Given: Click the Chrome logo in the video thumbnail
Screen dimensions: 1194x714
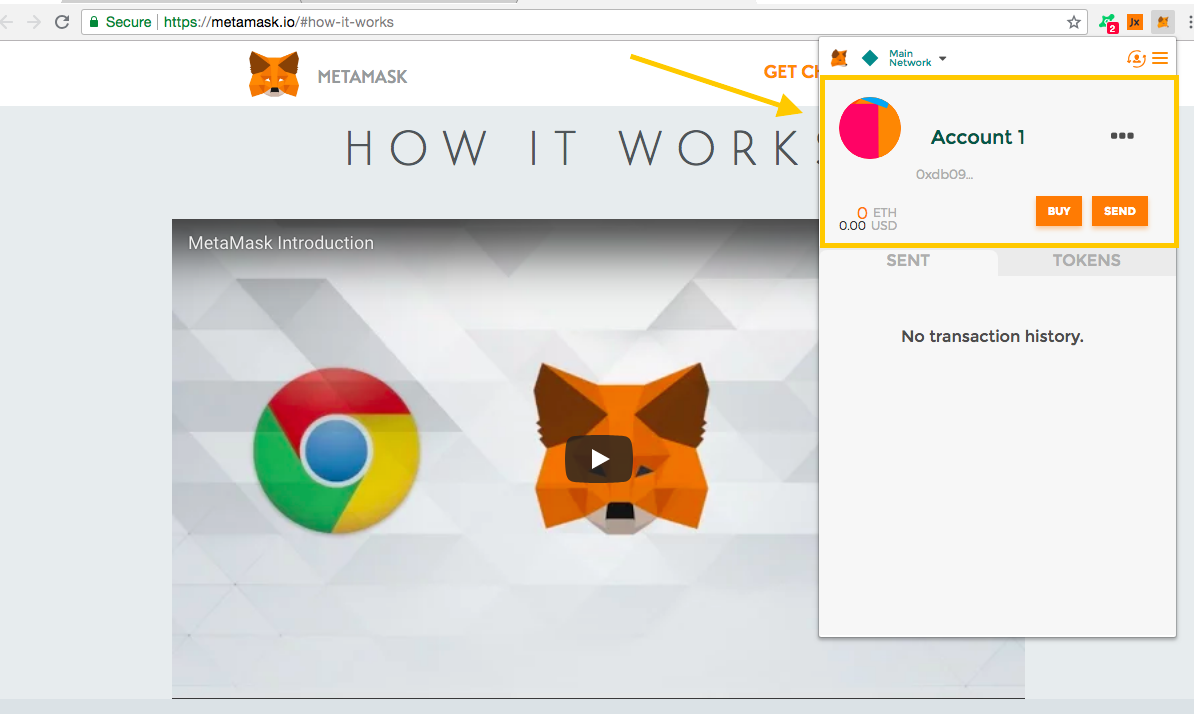Looking at the screenshot, I should click(336, 451).
